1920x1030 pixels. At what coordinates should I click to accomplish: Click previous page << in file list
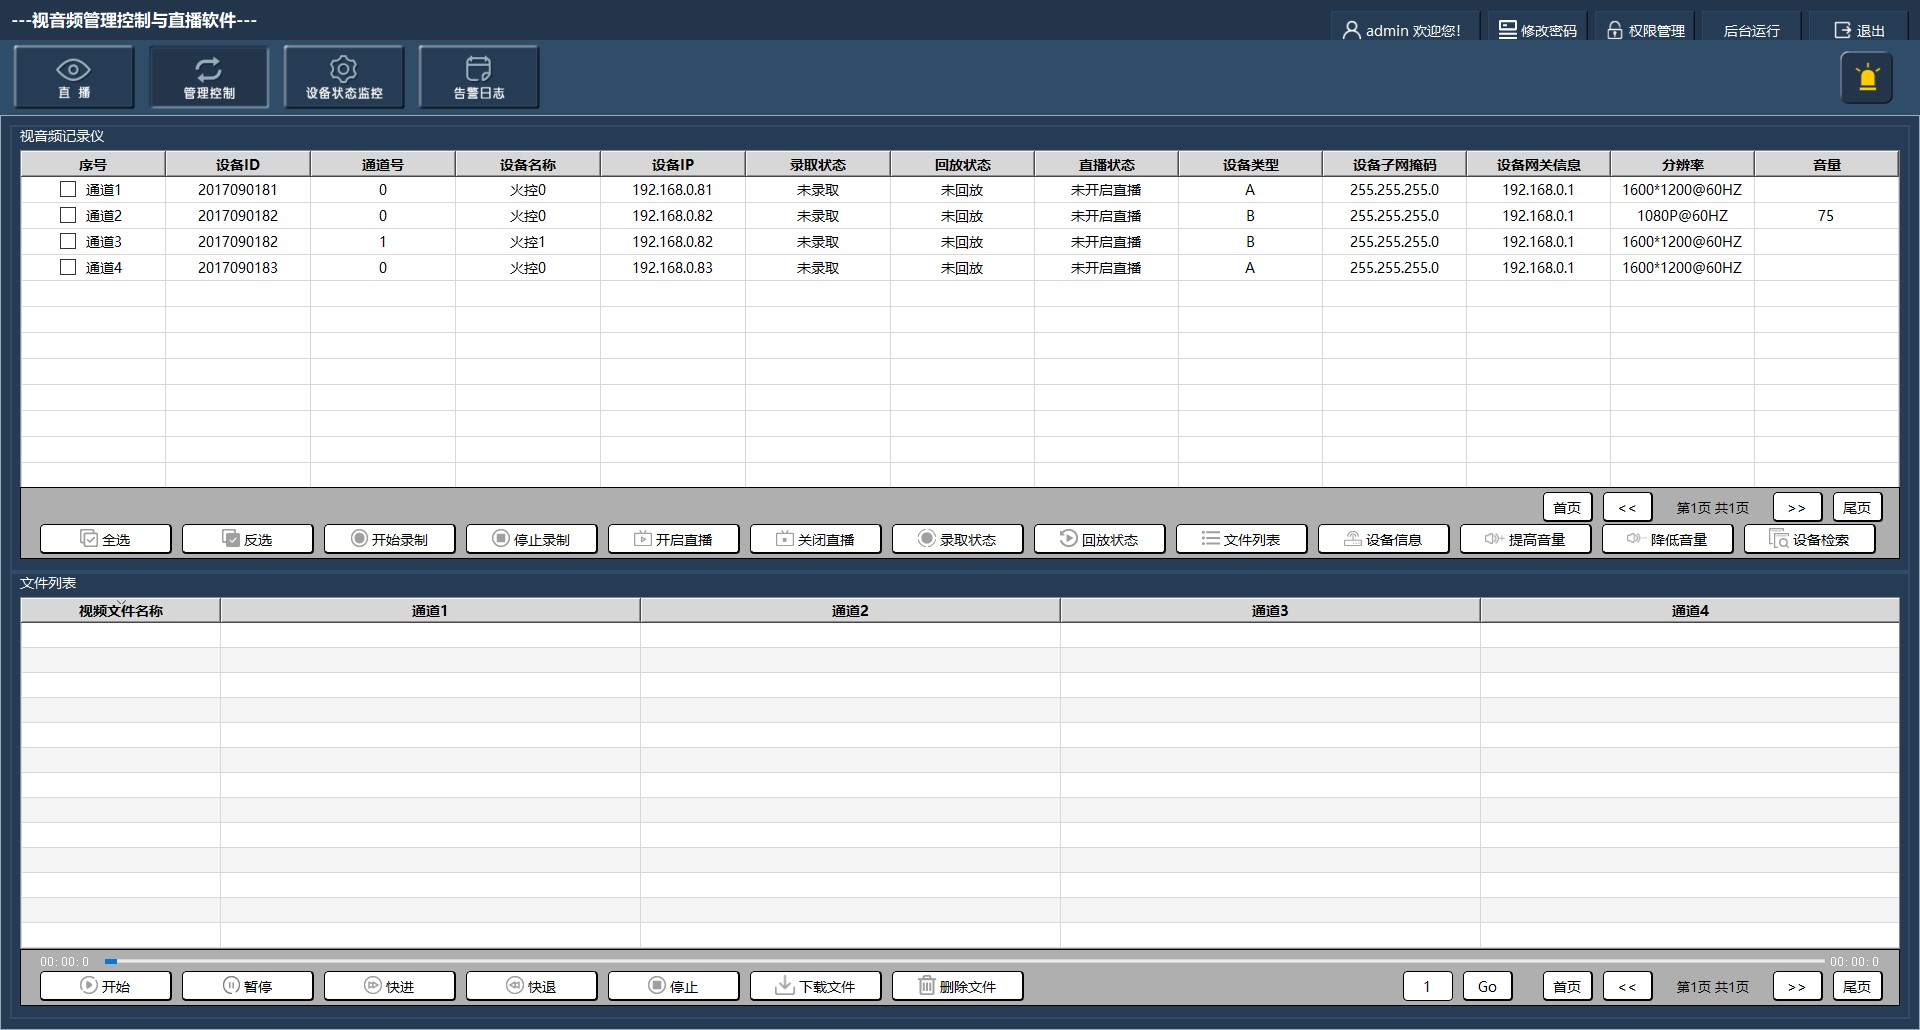(x=1627, y=986)
